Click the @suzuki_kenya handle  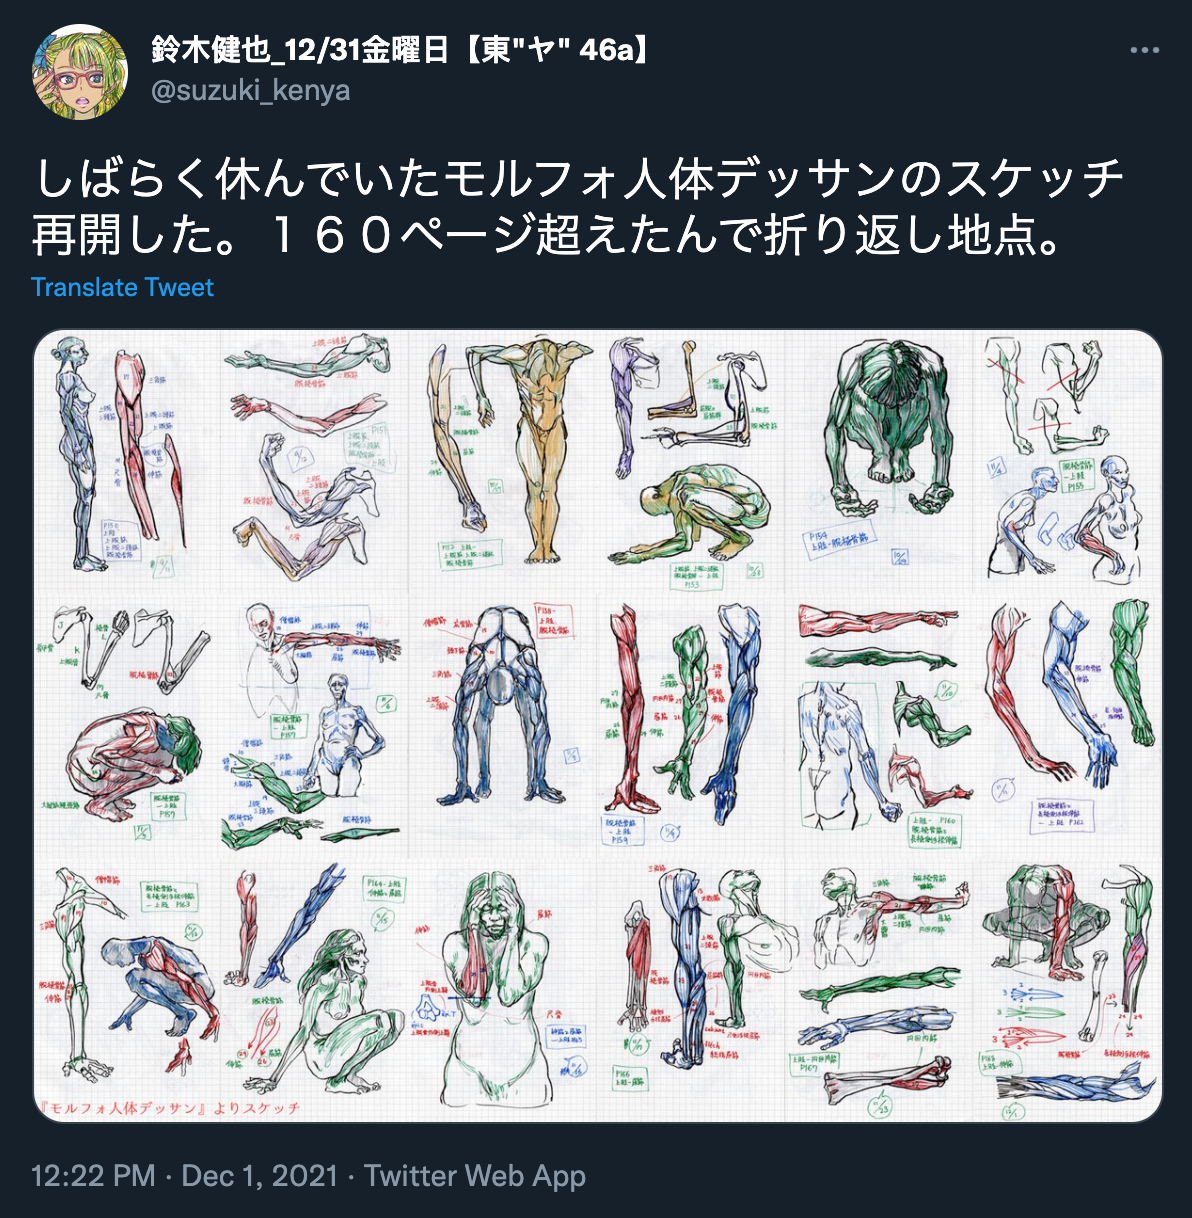(x=250, y=91)
